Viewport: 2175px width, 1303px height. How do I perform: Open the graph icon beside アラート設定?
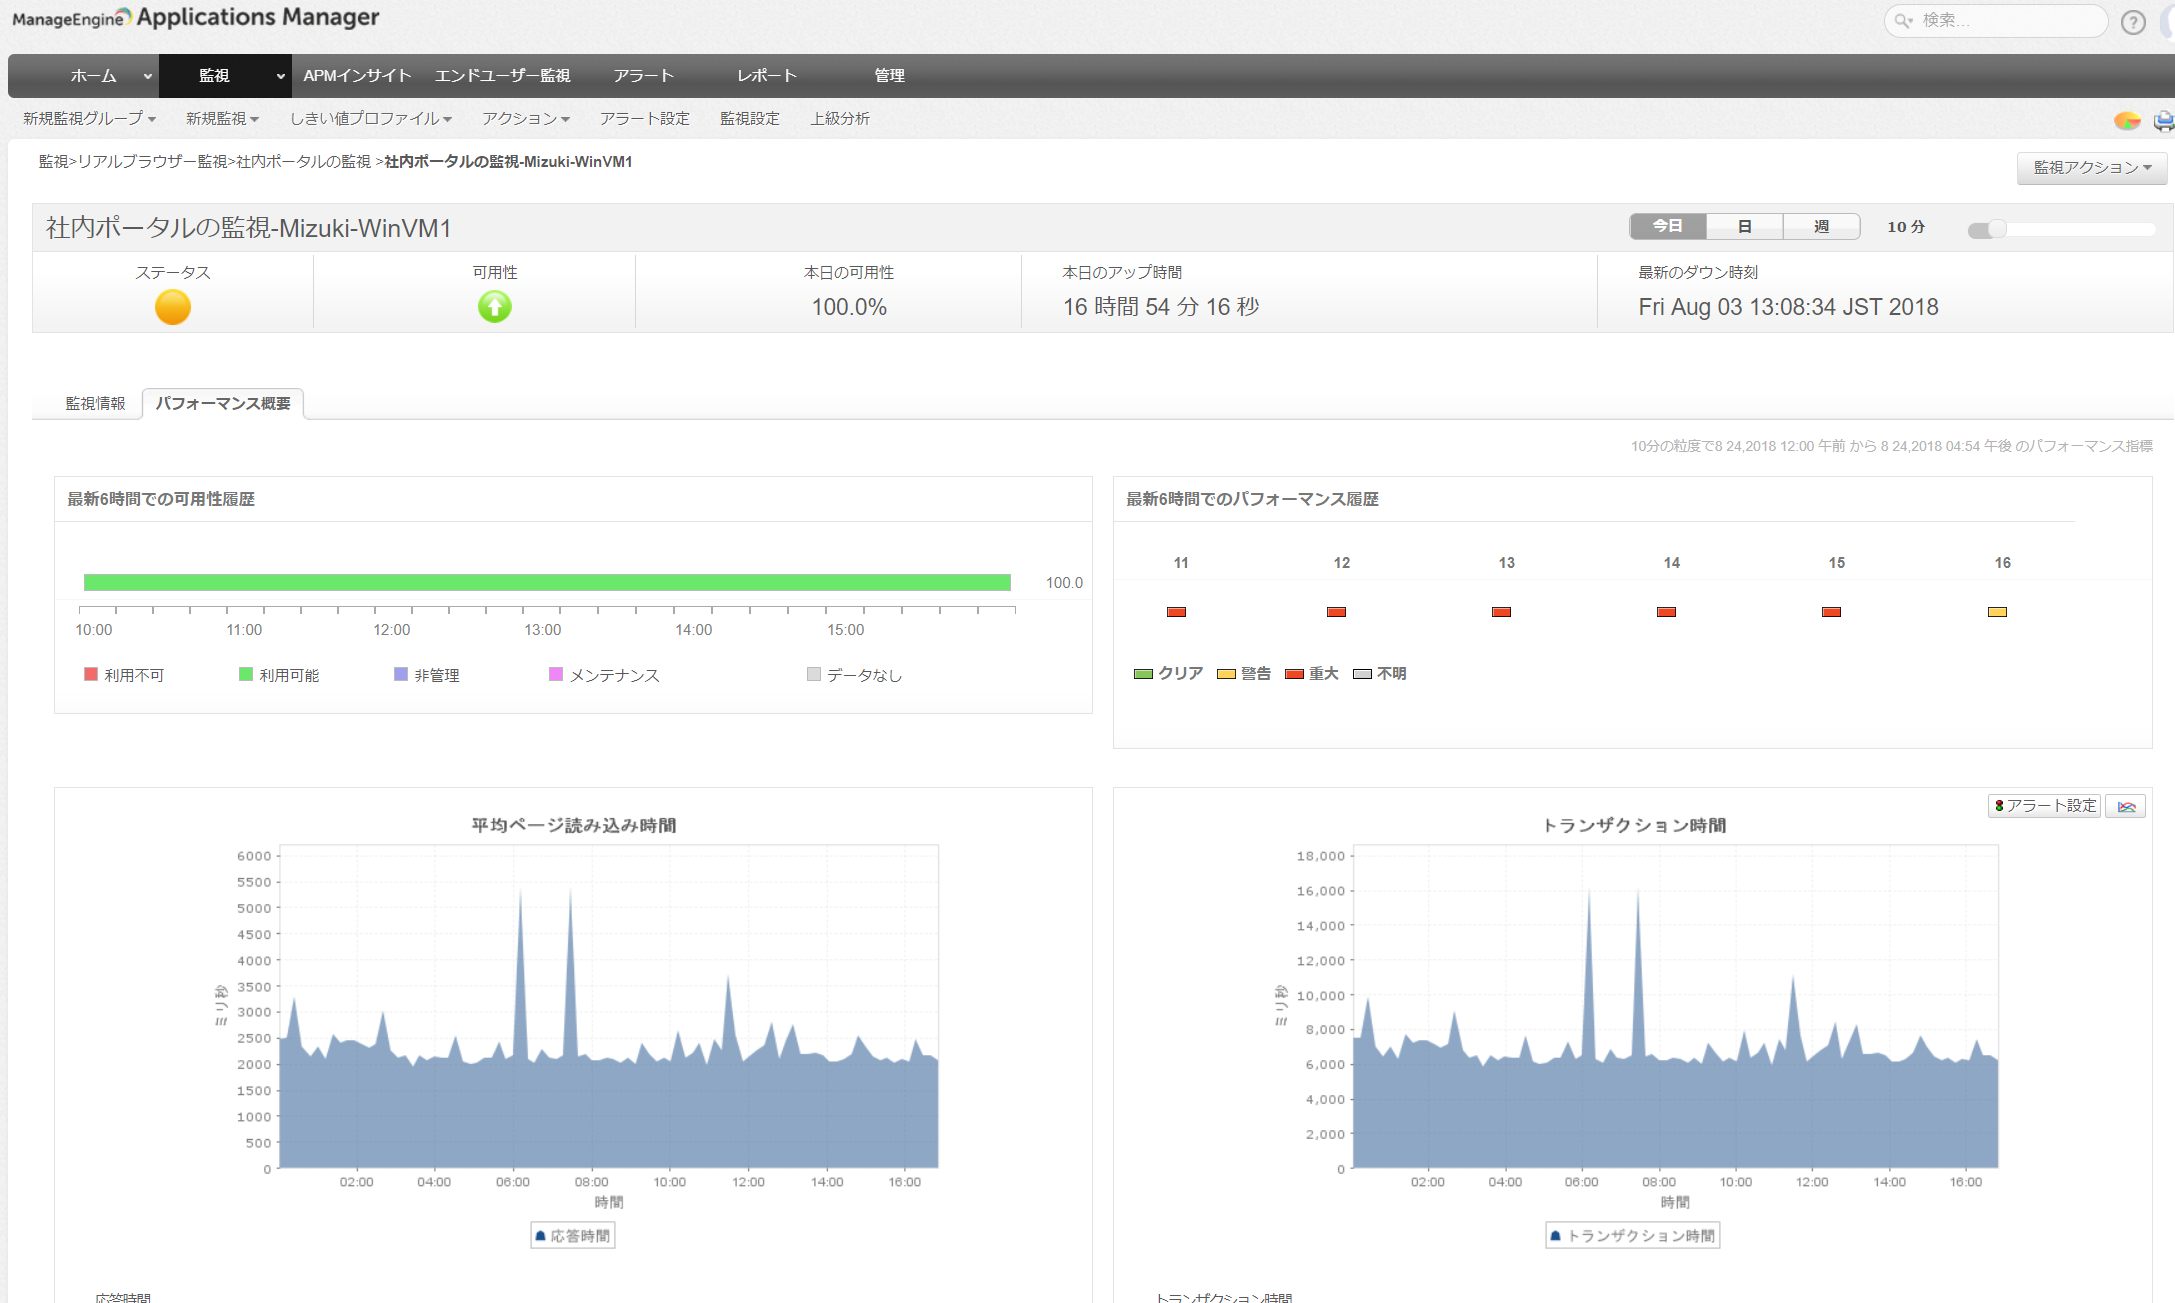click(x=2126, y=806)
